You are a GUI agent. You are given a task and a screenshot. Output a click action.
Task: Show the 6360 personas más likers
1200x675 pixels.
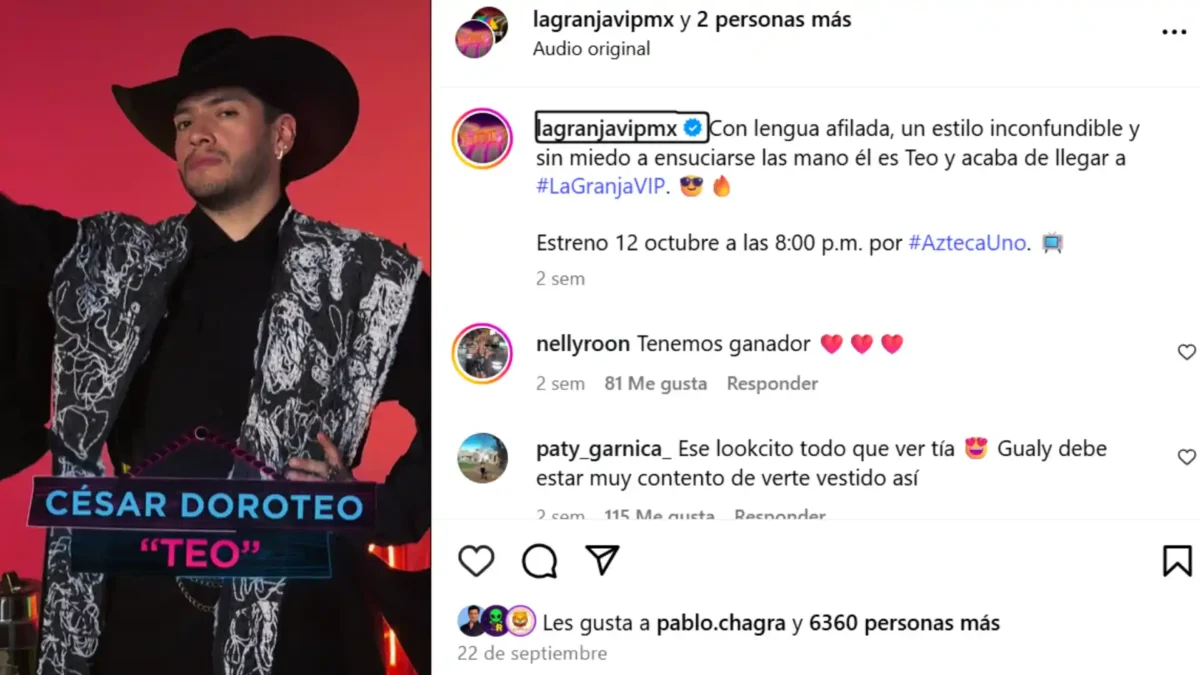[x=904, y=623]
